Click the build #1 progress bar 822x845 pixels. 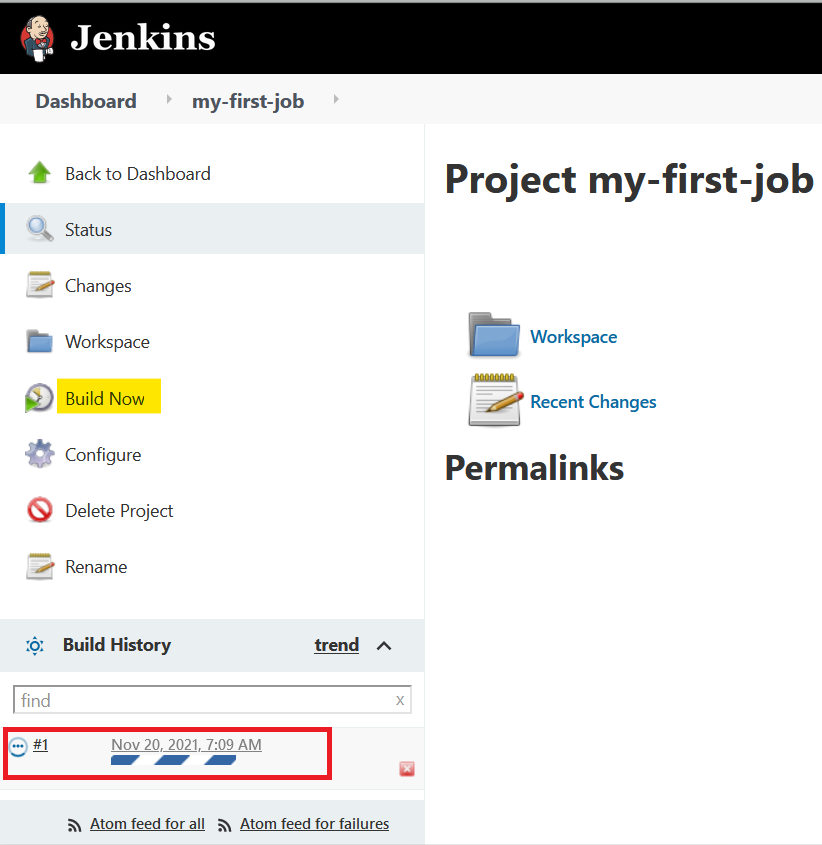[x=174, y=760]
